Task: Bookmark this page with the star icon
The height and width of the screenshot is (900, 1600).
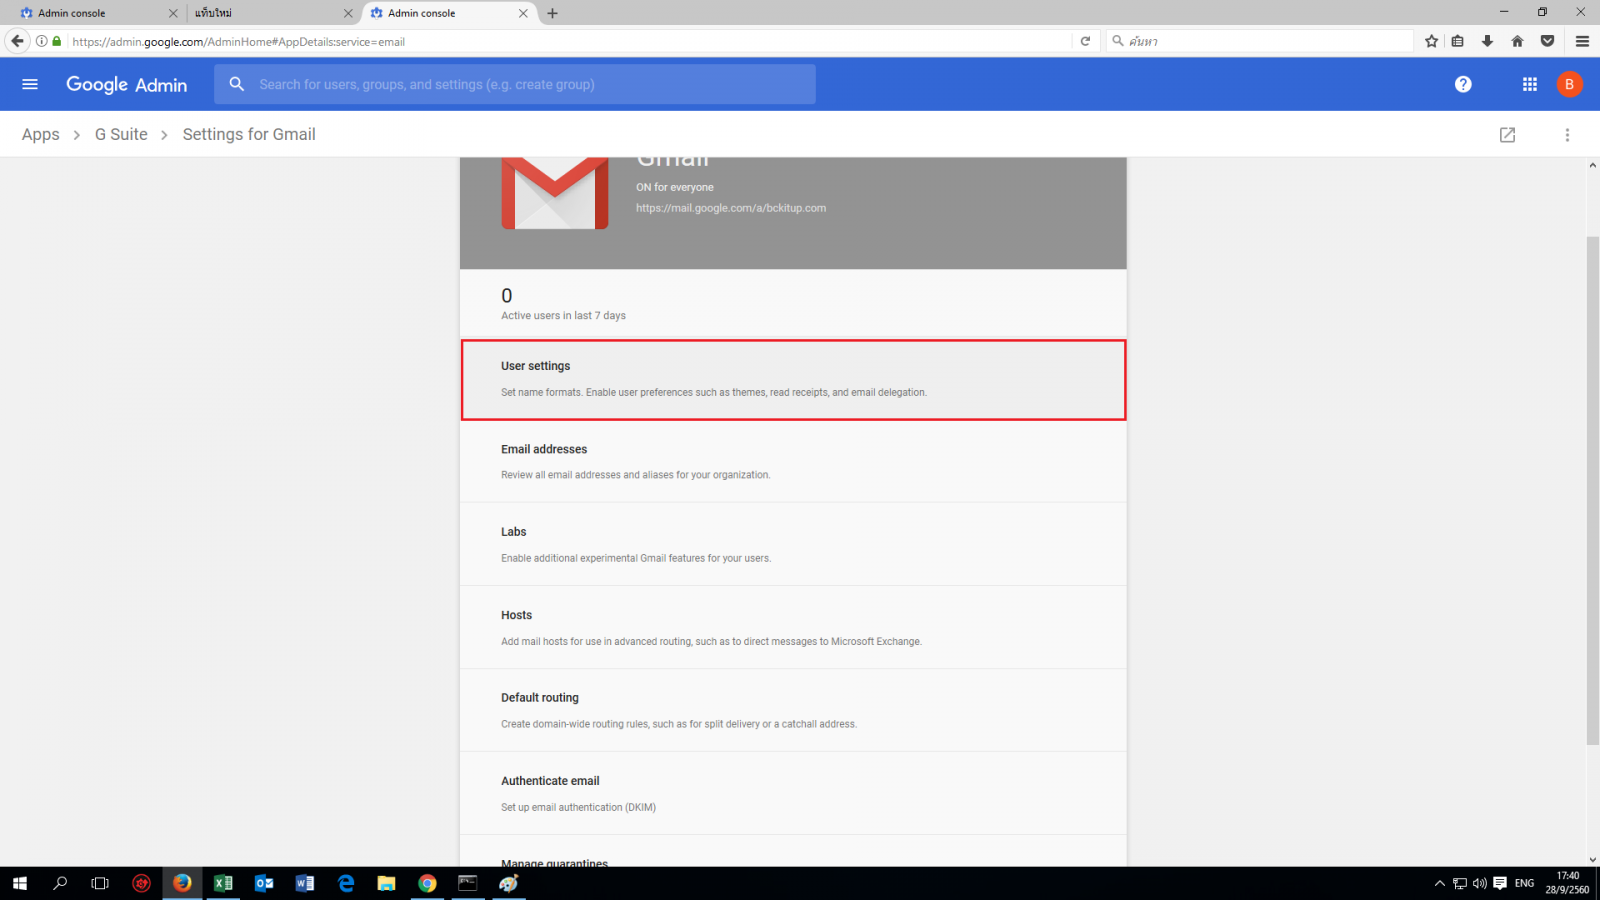Action: click(x=1431, y=41)
